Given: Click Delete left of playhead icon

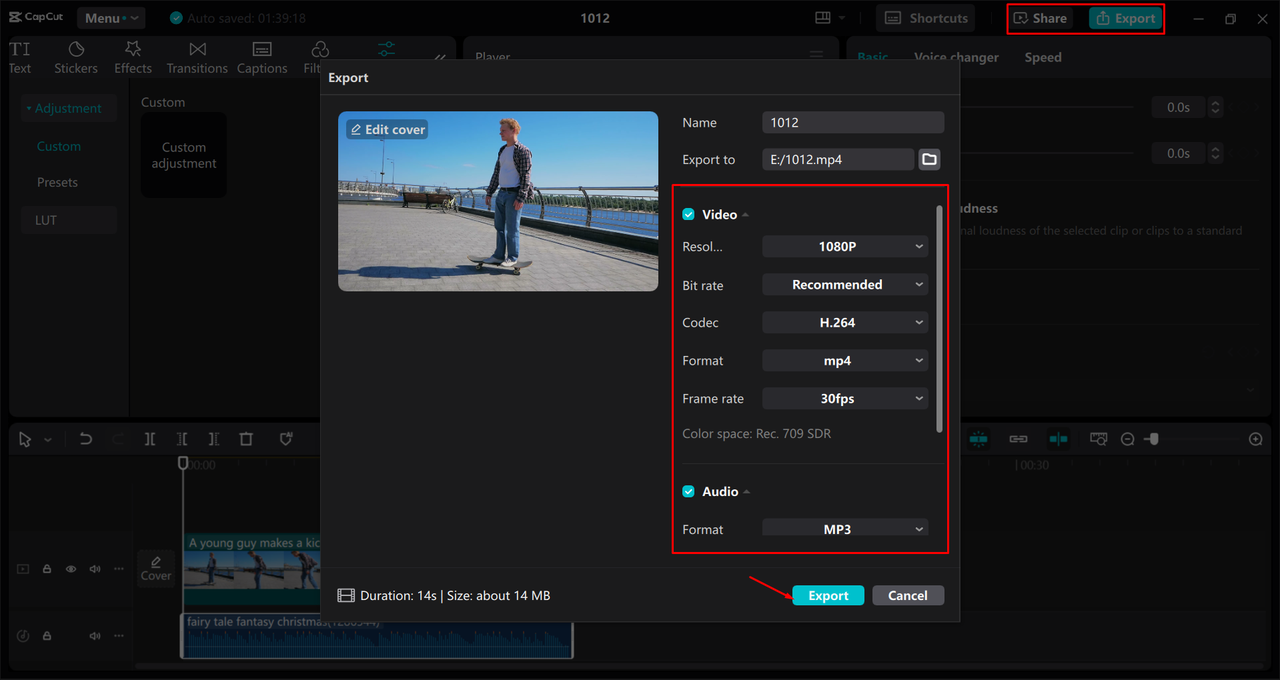Looking at the screenshot, I should pos(182,439).
